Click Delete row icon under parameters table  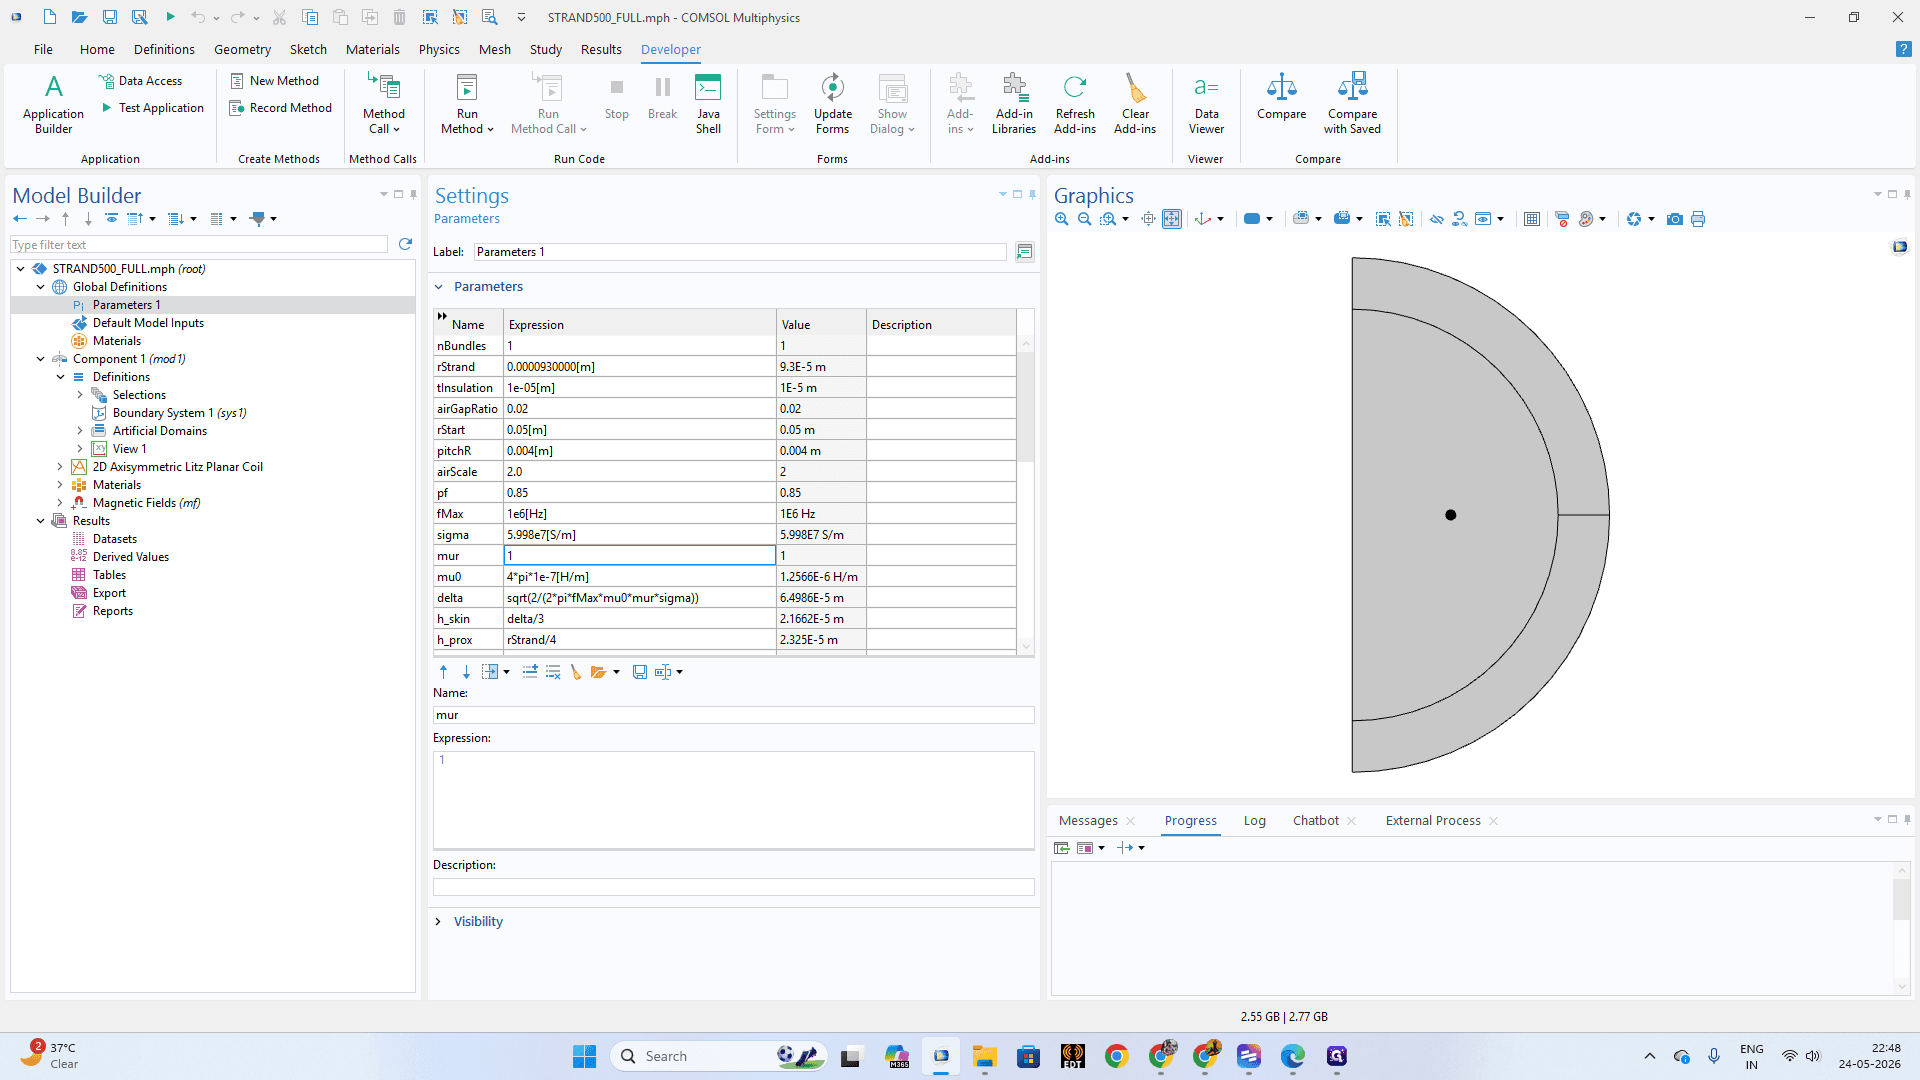click(553, 672)
